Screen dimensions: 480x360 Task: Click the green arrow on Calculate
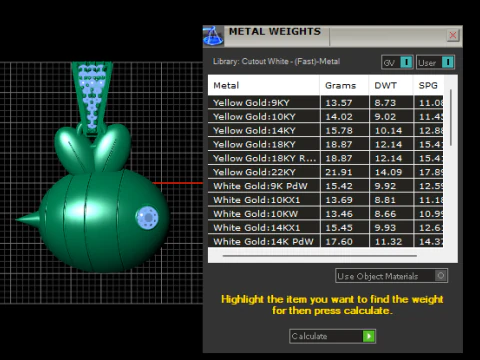[369, 336]
